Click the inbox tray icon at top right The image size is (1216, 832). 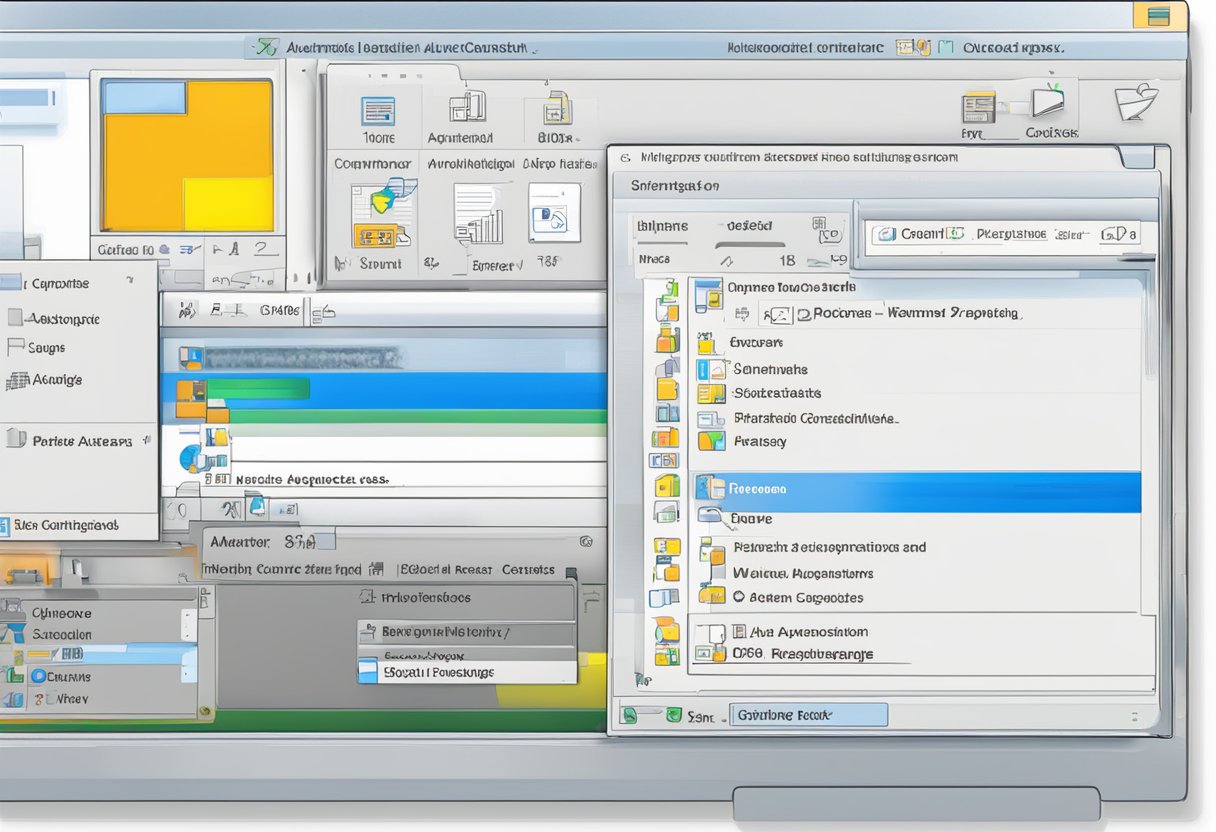(1136, 103)
